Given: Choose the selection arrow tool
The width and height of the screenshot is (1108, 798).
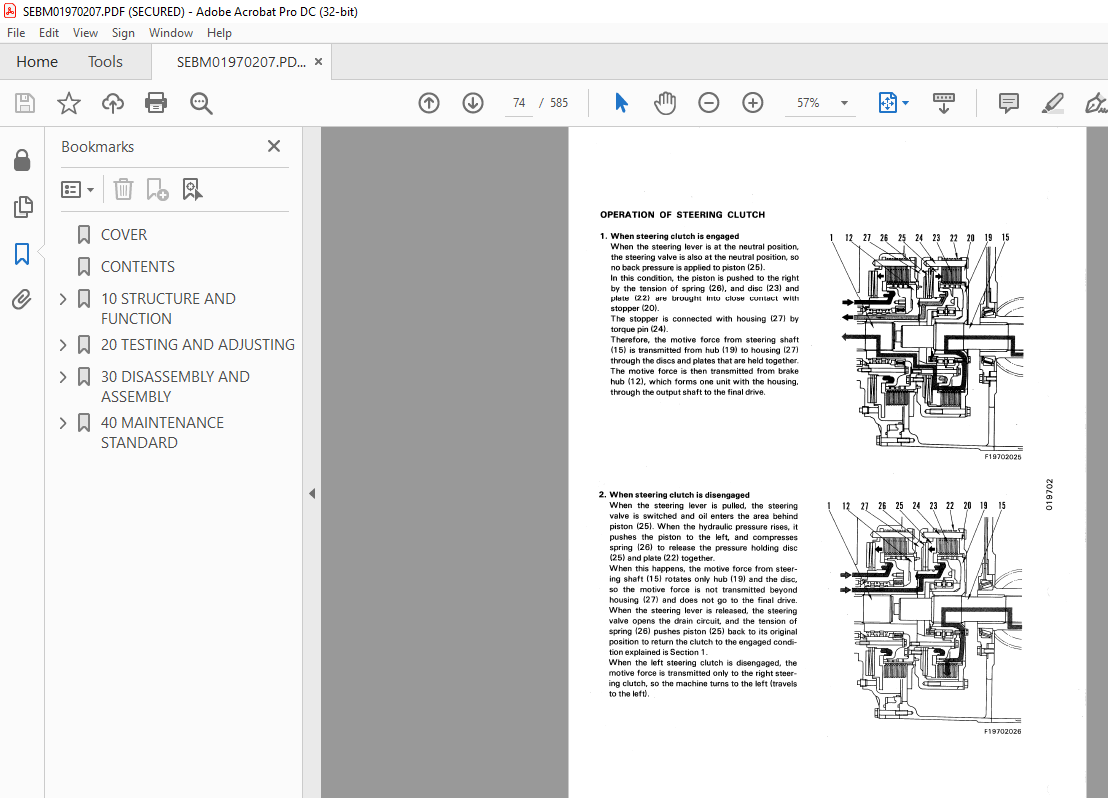Looking at the screenshot, I should 621,103.
